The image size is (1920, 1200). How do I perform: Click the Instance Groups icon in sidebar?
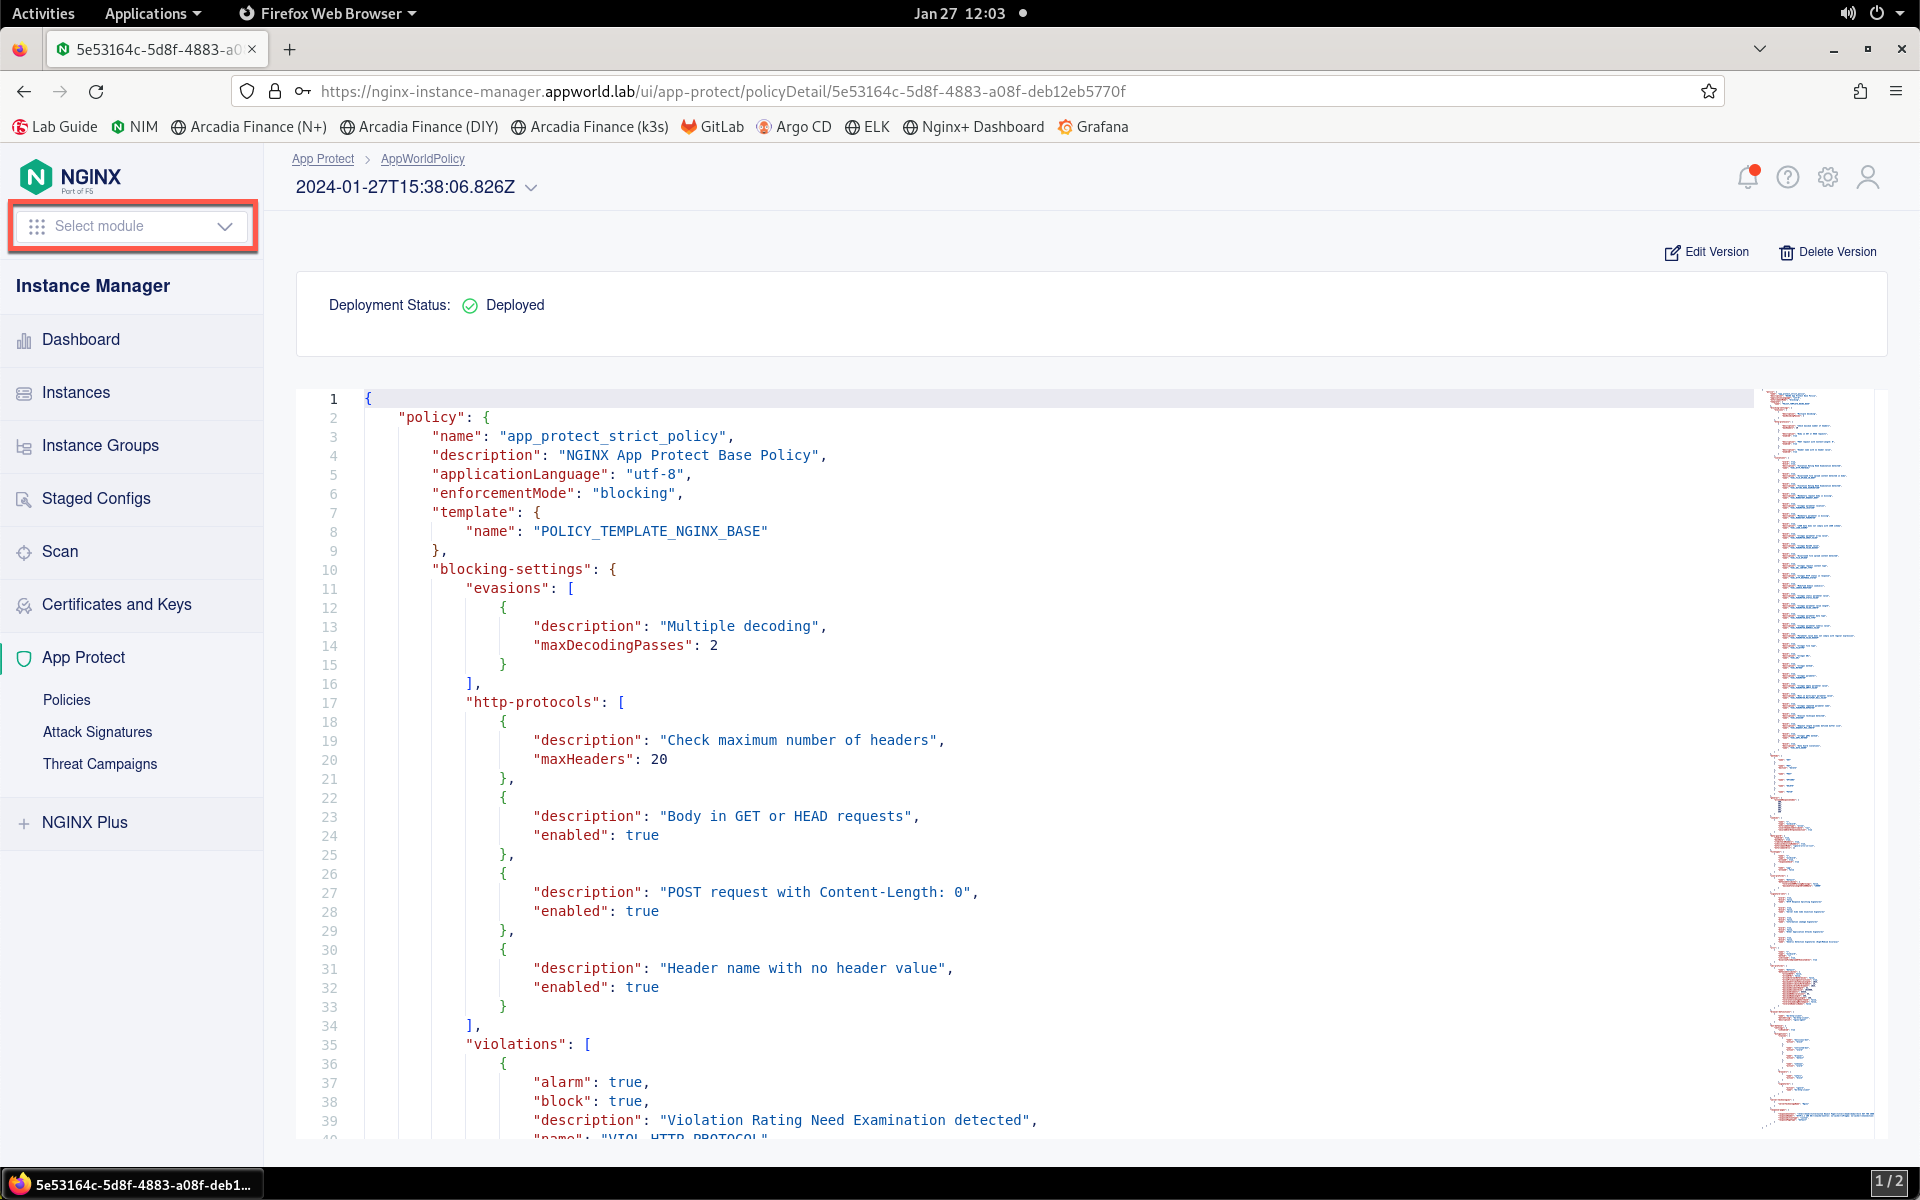pyautogui.click(x=24, y=447)
